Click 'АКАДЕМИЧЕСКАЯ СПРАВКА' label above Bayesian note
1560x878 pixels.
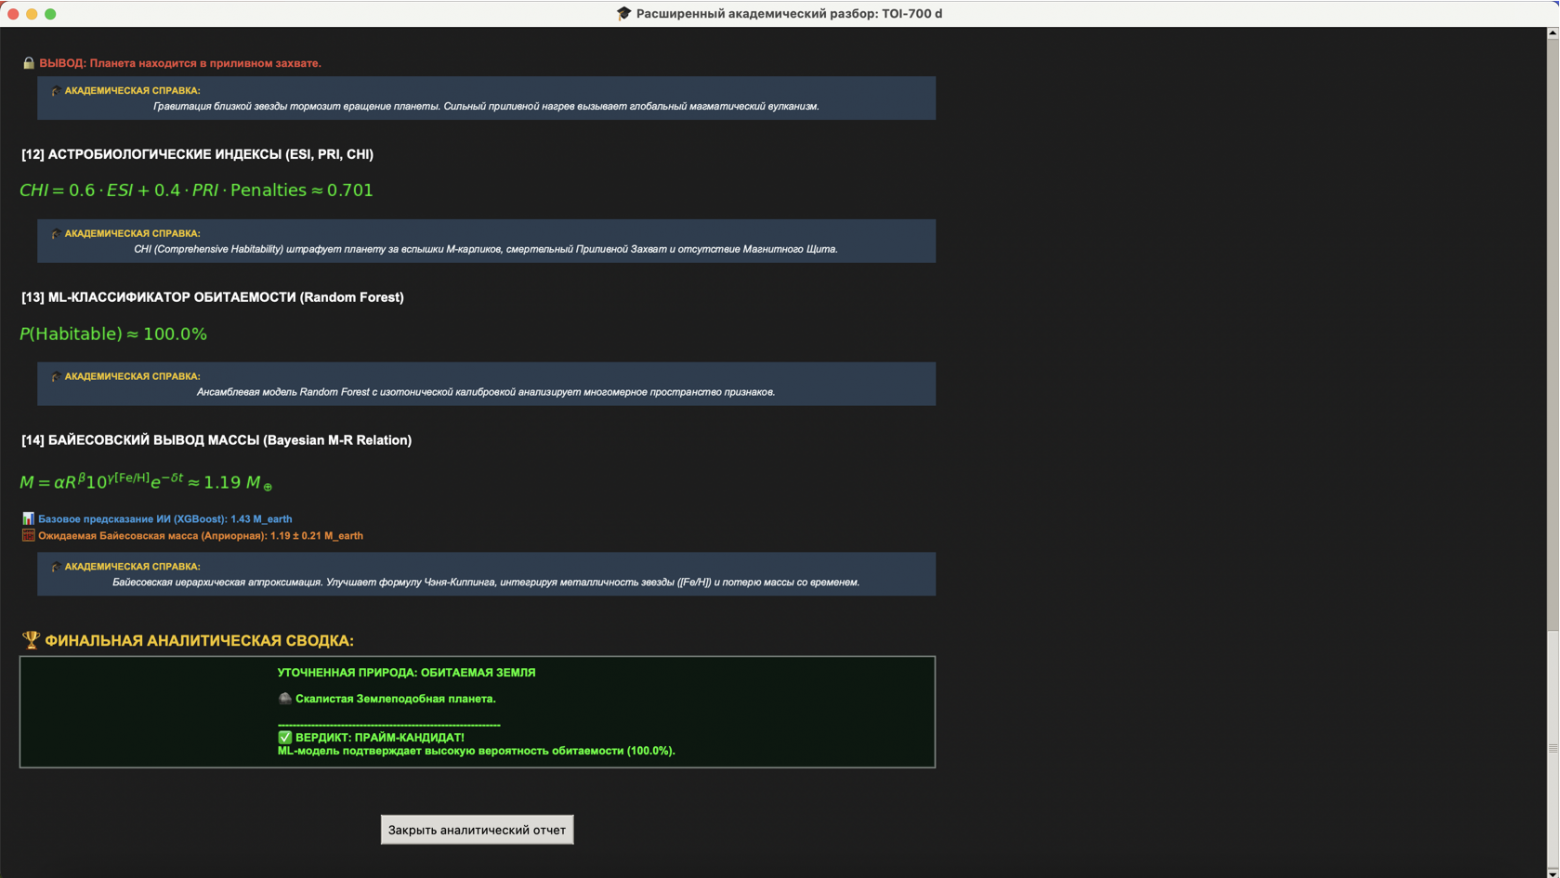(132, 567)
